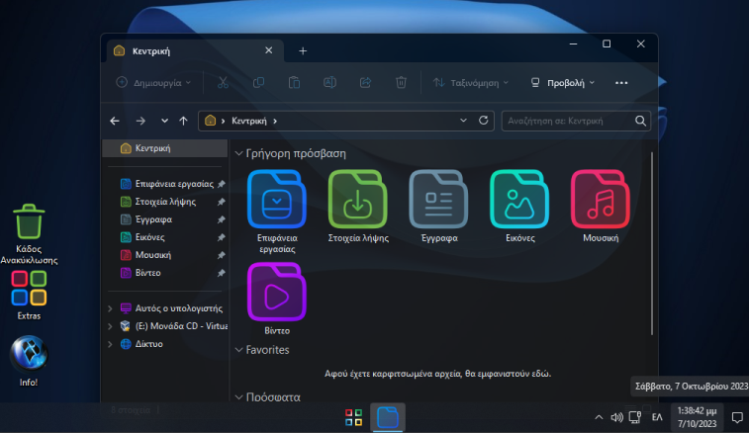Open the green Στοιχεία λήψης folder icon
This screenshot has height=433, width=749.
pos(357,199)
